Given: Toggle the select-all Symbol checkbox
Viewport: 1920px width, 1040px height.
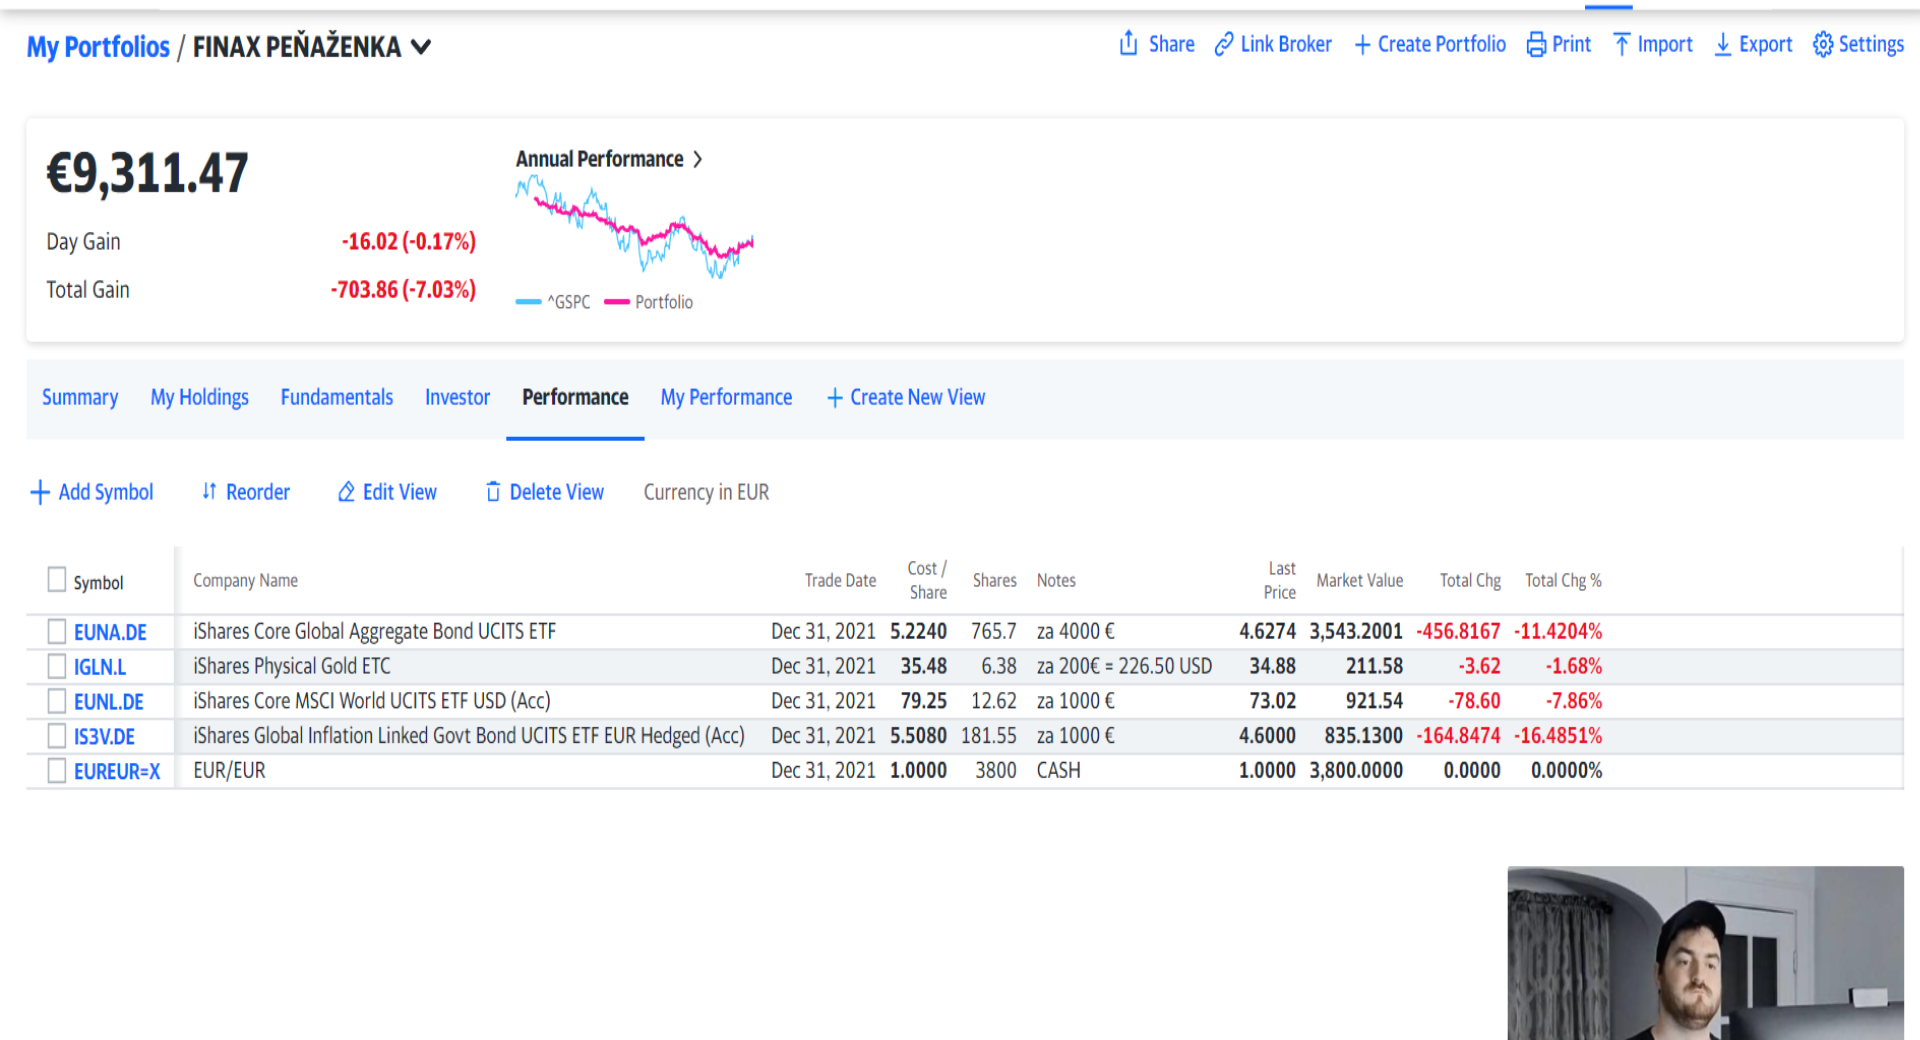Looking at the screenshot, I should coord(57,580).
